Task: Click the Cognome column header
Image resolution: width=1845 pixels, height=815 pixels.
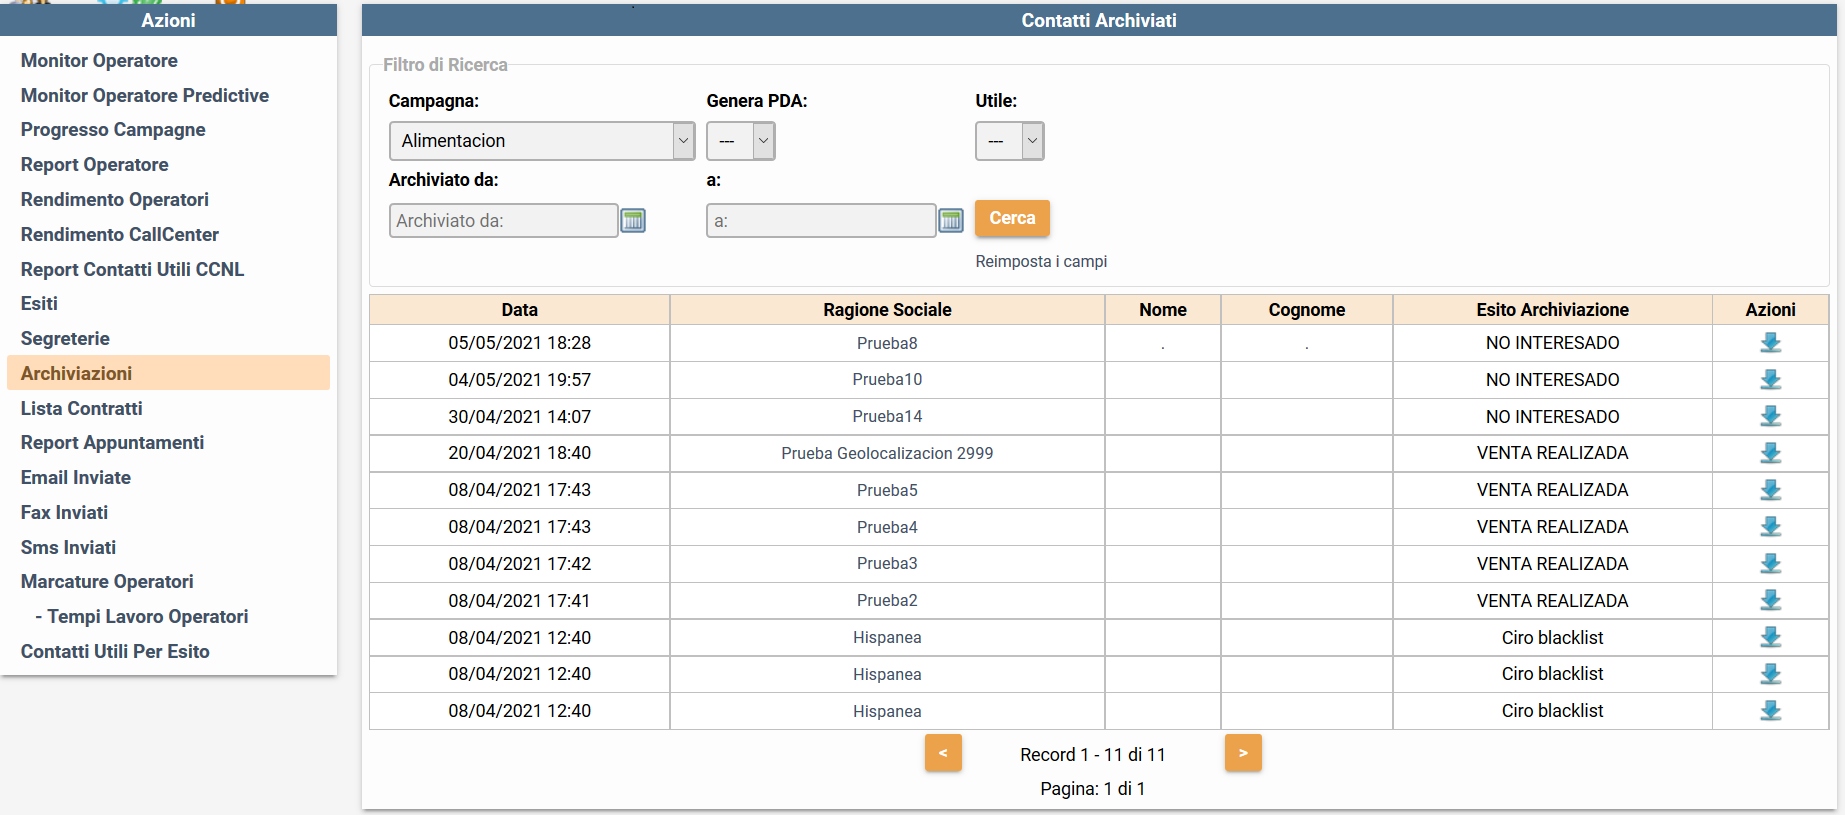Action: click(1307, 310)
